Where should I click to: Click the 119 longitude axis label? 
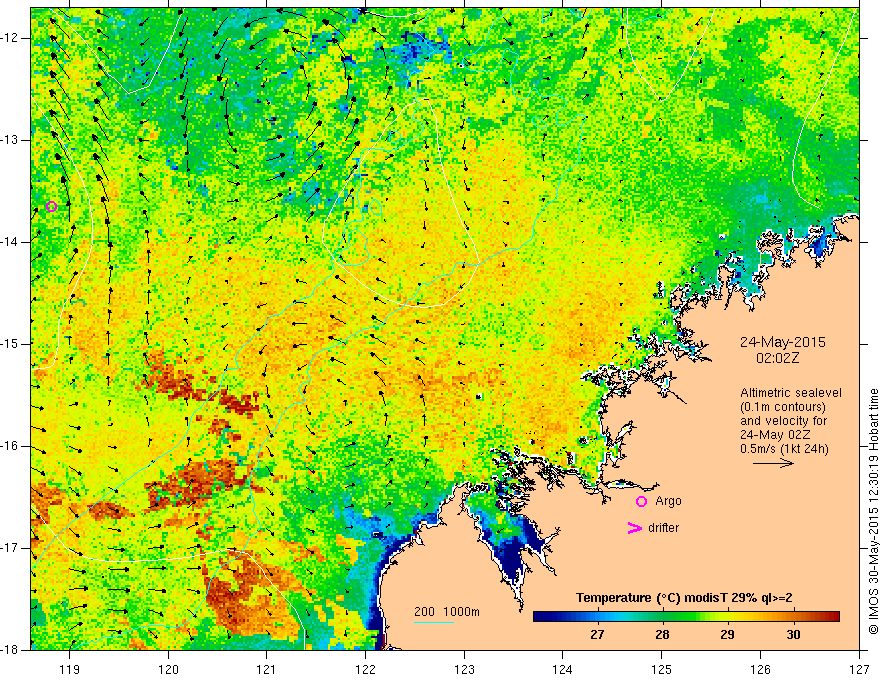pos(70,669)
